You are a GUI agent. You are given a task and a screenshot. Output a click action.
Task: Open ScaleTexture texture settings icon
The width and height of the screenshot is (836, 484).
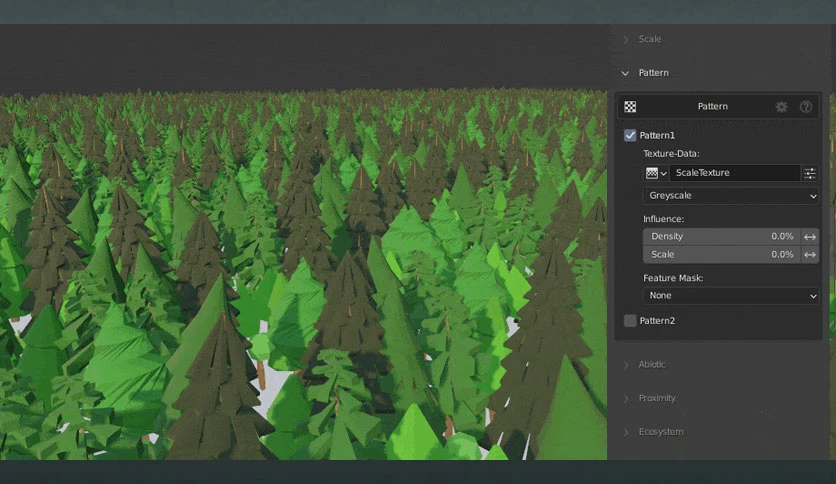coord(810,173)
